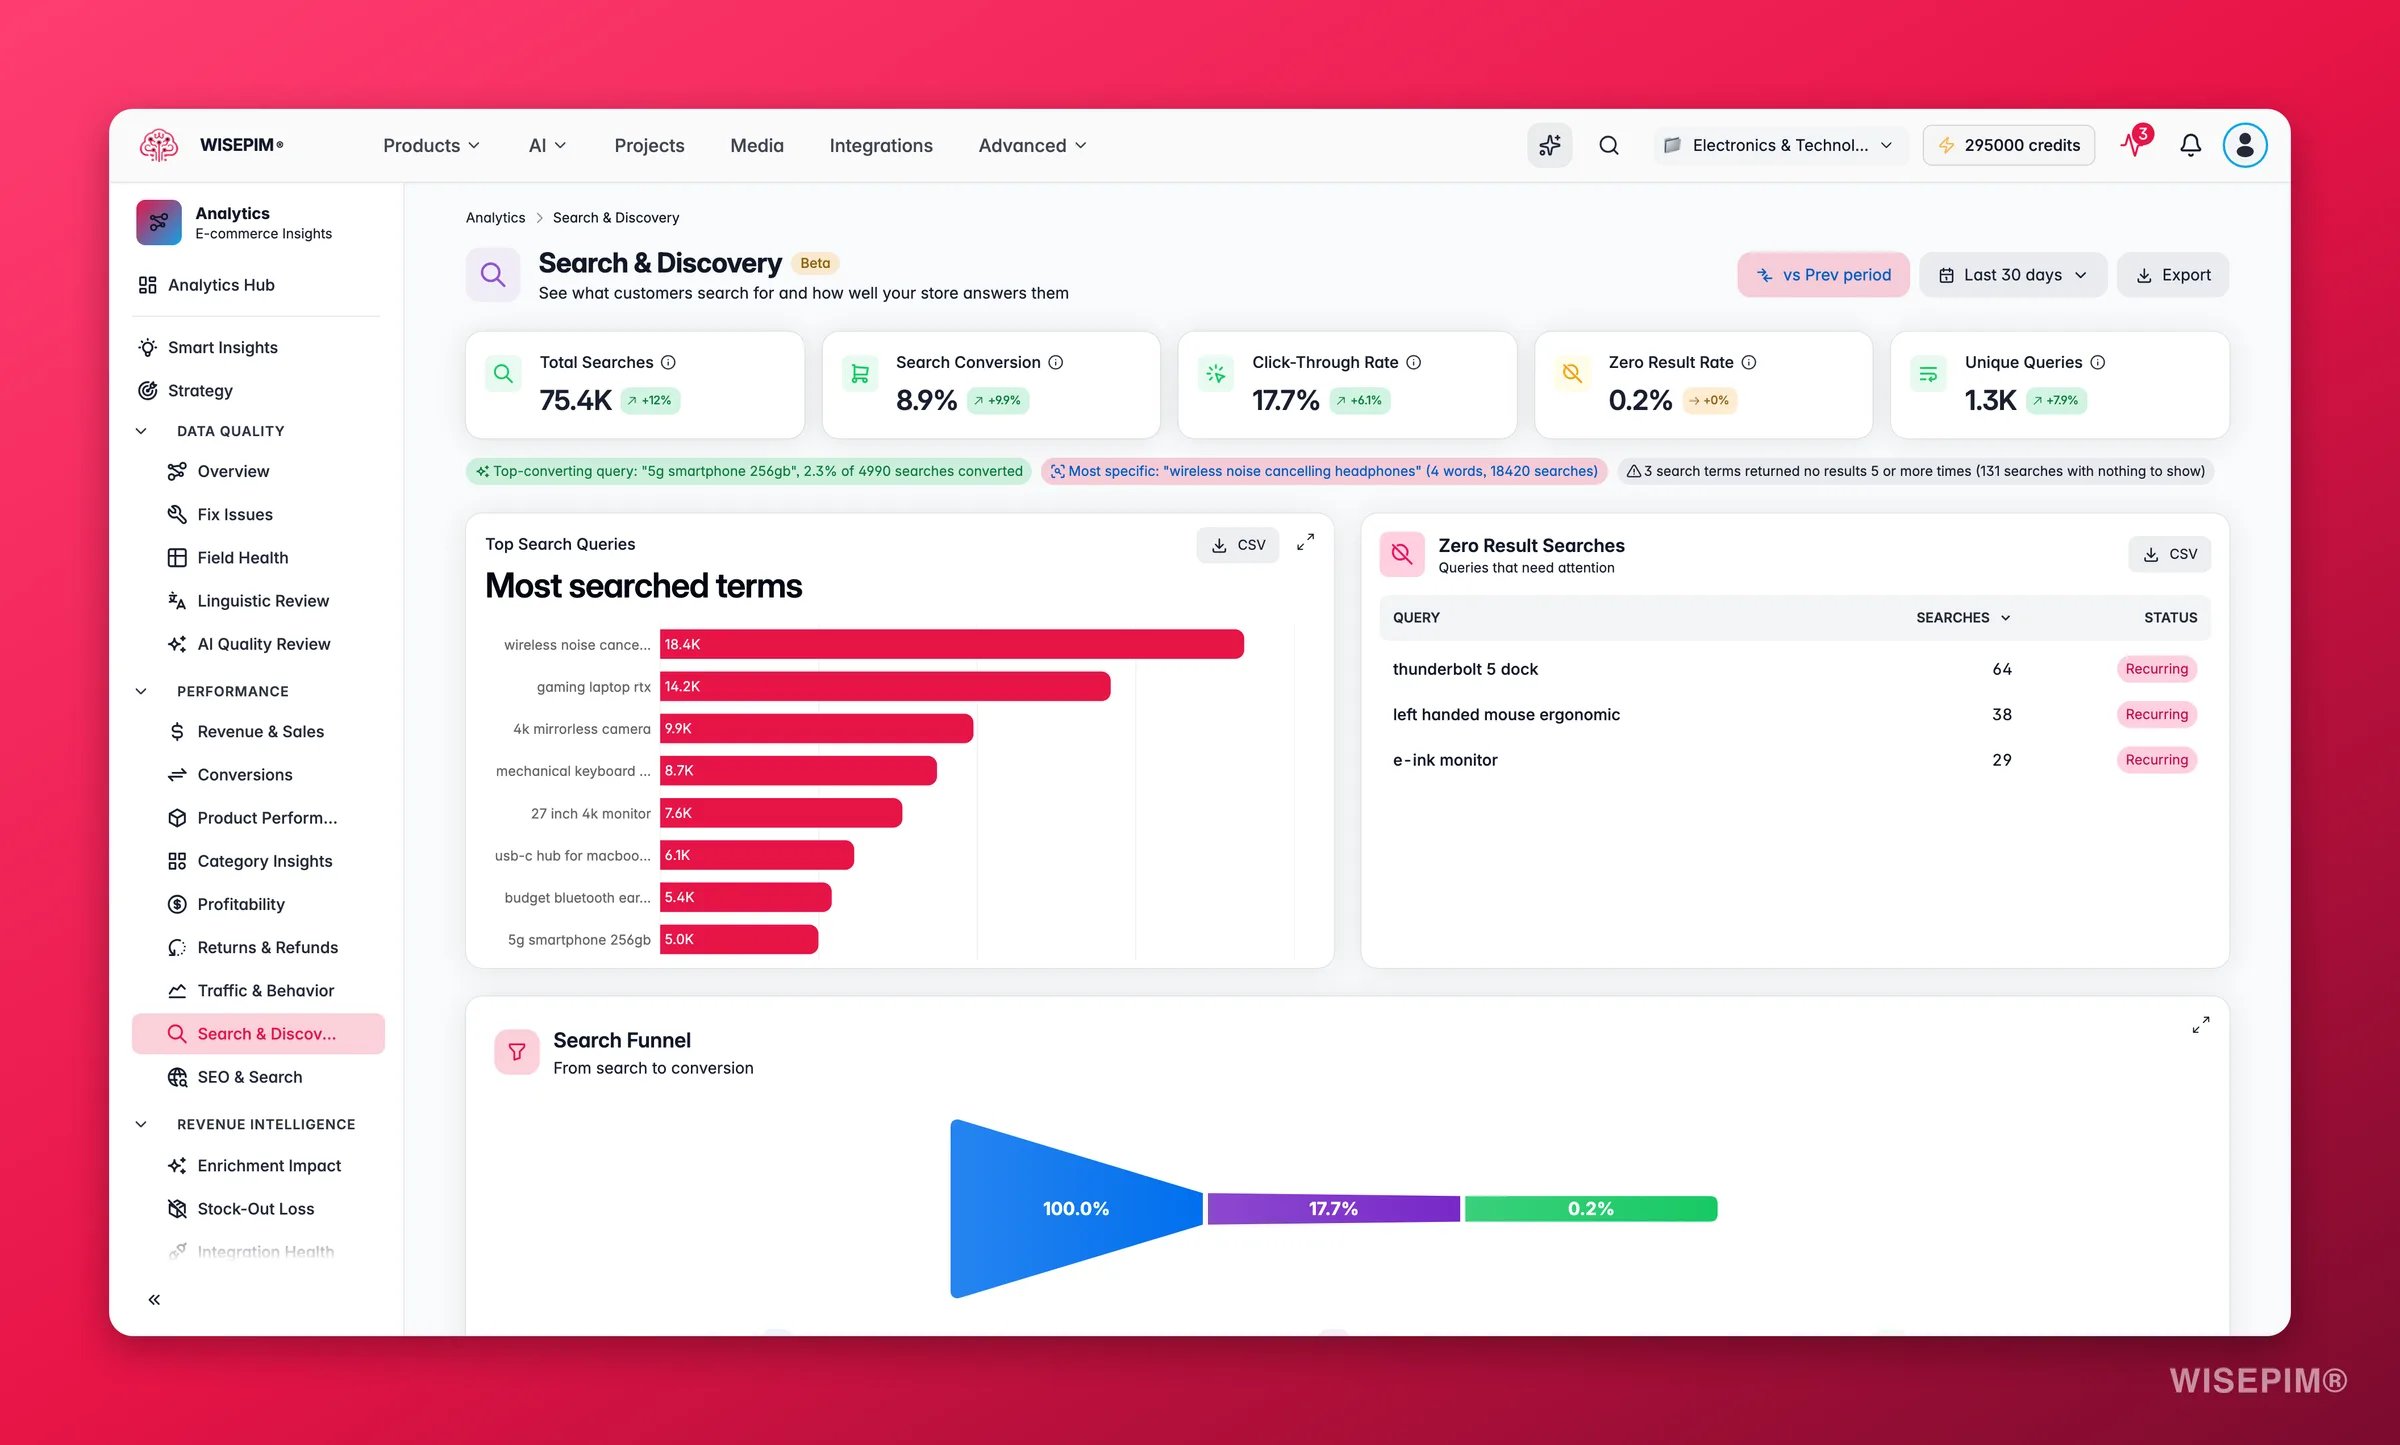2400x1445 pixels.
Task: Click the Total Searches magnifier card icon
Action: tap(503, 373)
